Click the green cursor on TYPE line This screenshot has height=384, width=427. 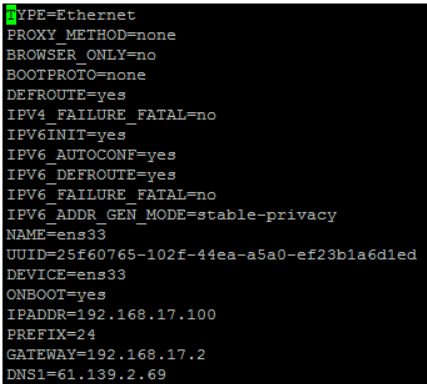[x=11, y=15]
